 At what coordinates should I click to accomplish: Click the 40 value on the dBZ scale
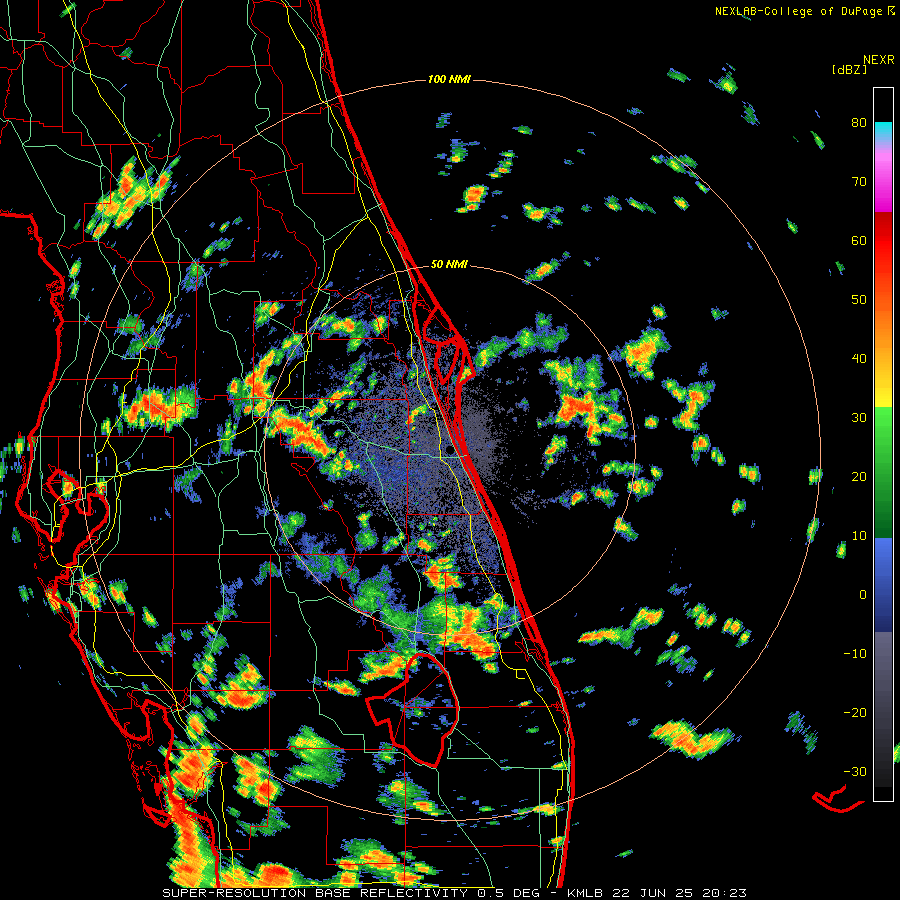pos(859,359)
